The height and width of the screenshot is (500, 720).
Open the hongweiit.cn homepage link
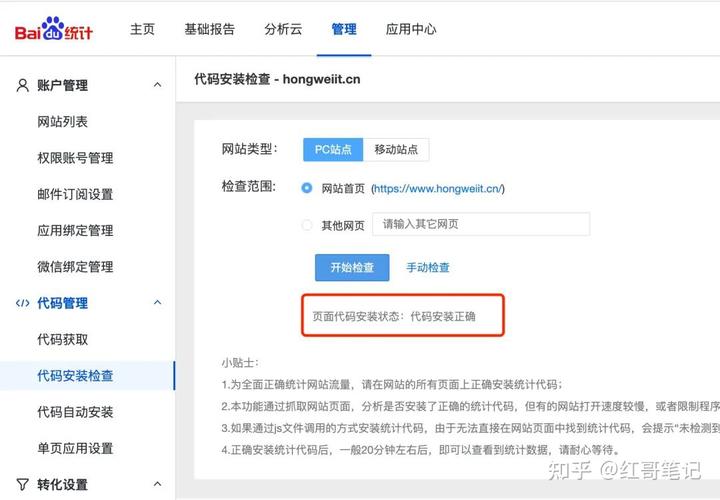pyautogui.click(x=438, y=189)
